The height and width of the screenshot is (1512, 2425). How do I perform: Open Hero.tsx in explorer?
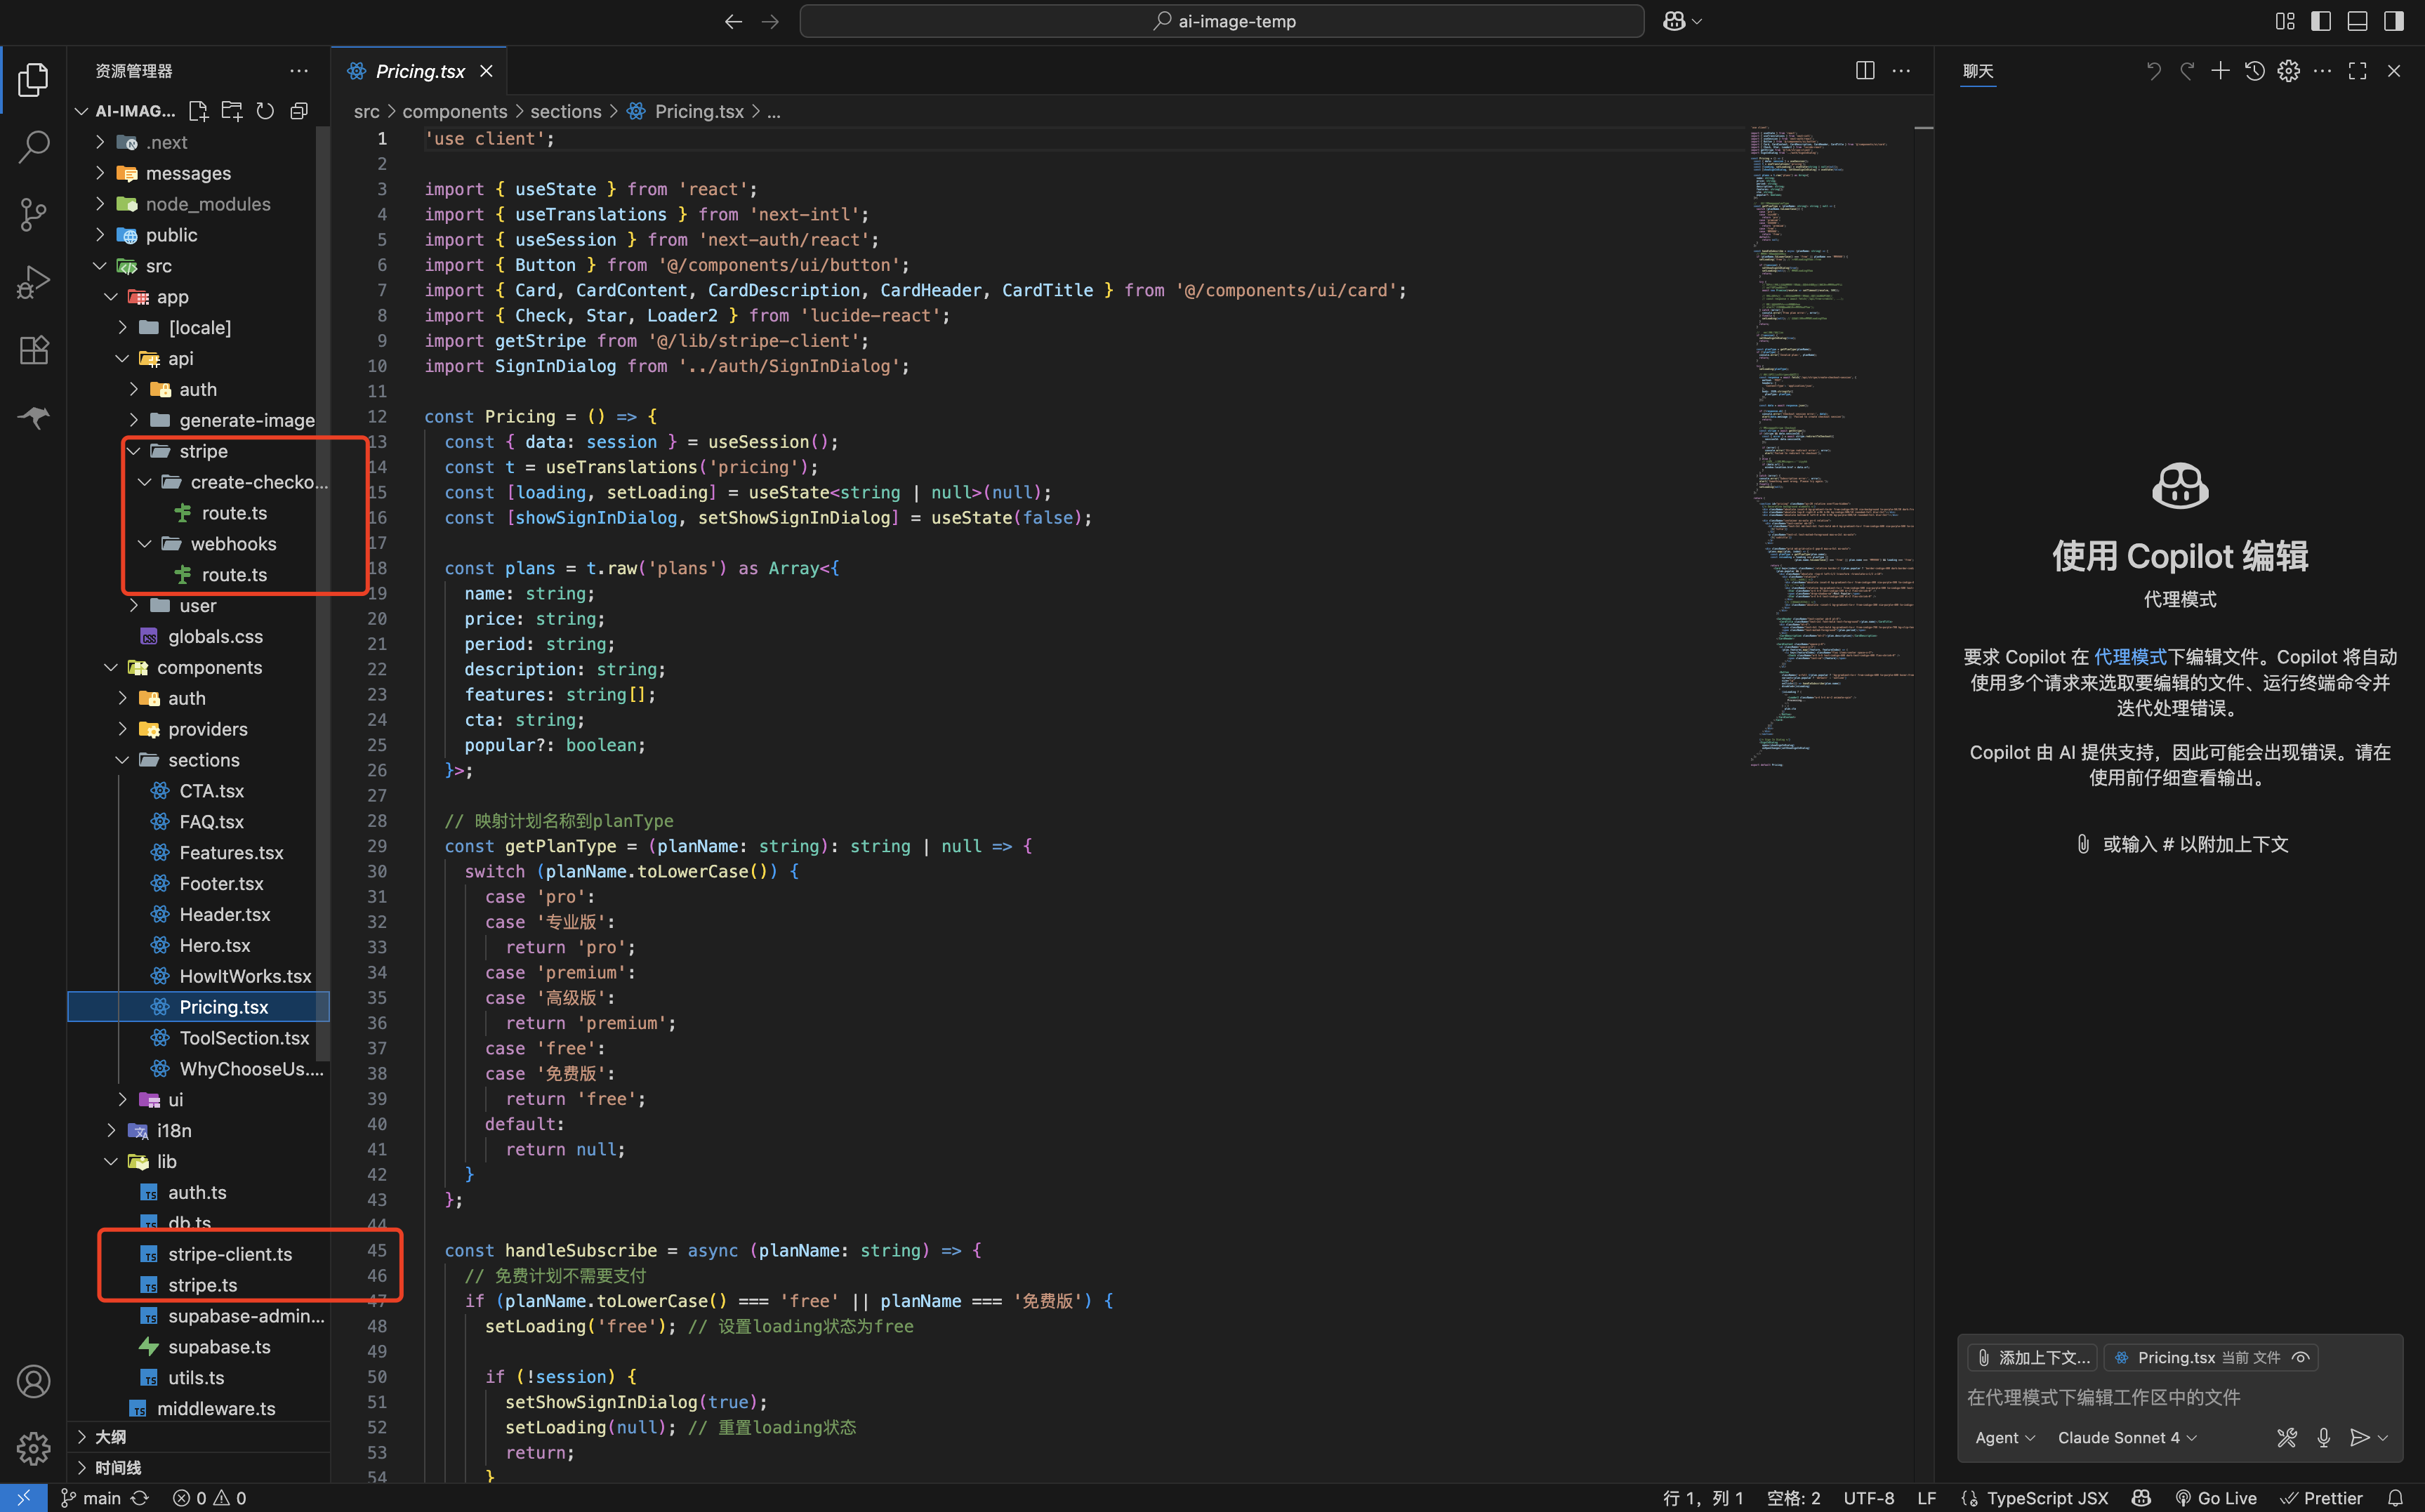coord(215,945)
